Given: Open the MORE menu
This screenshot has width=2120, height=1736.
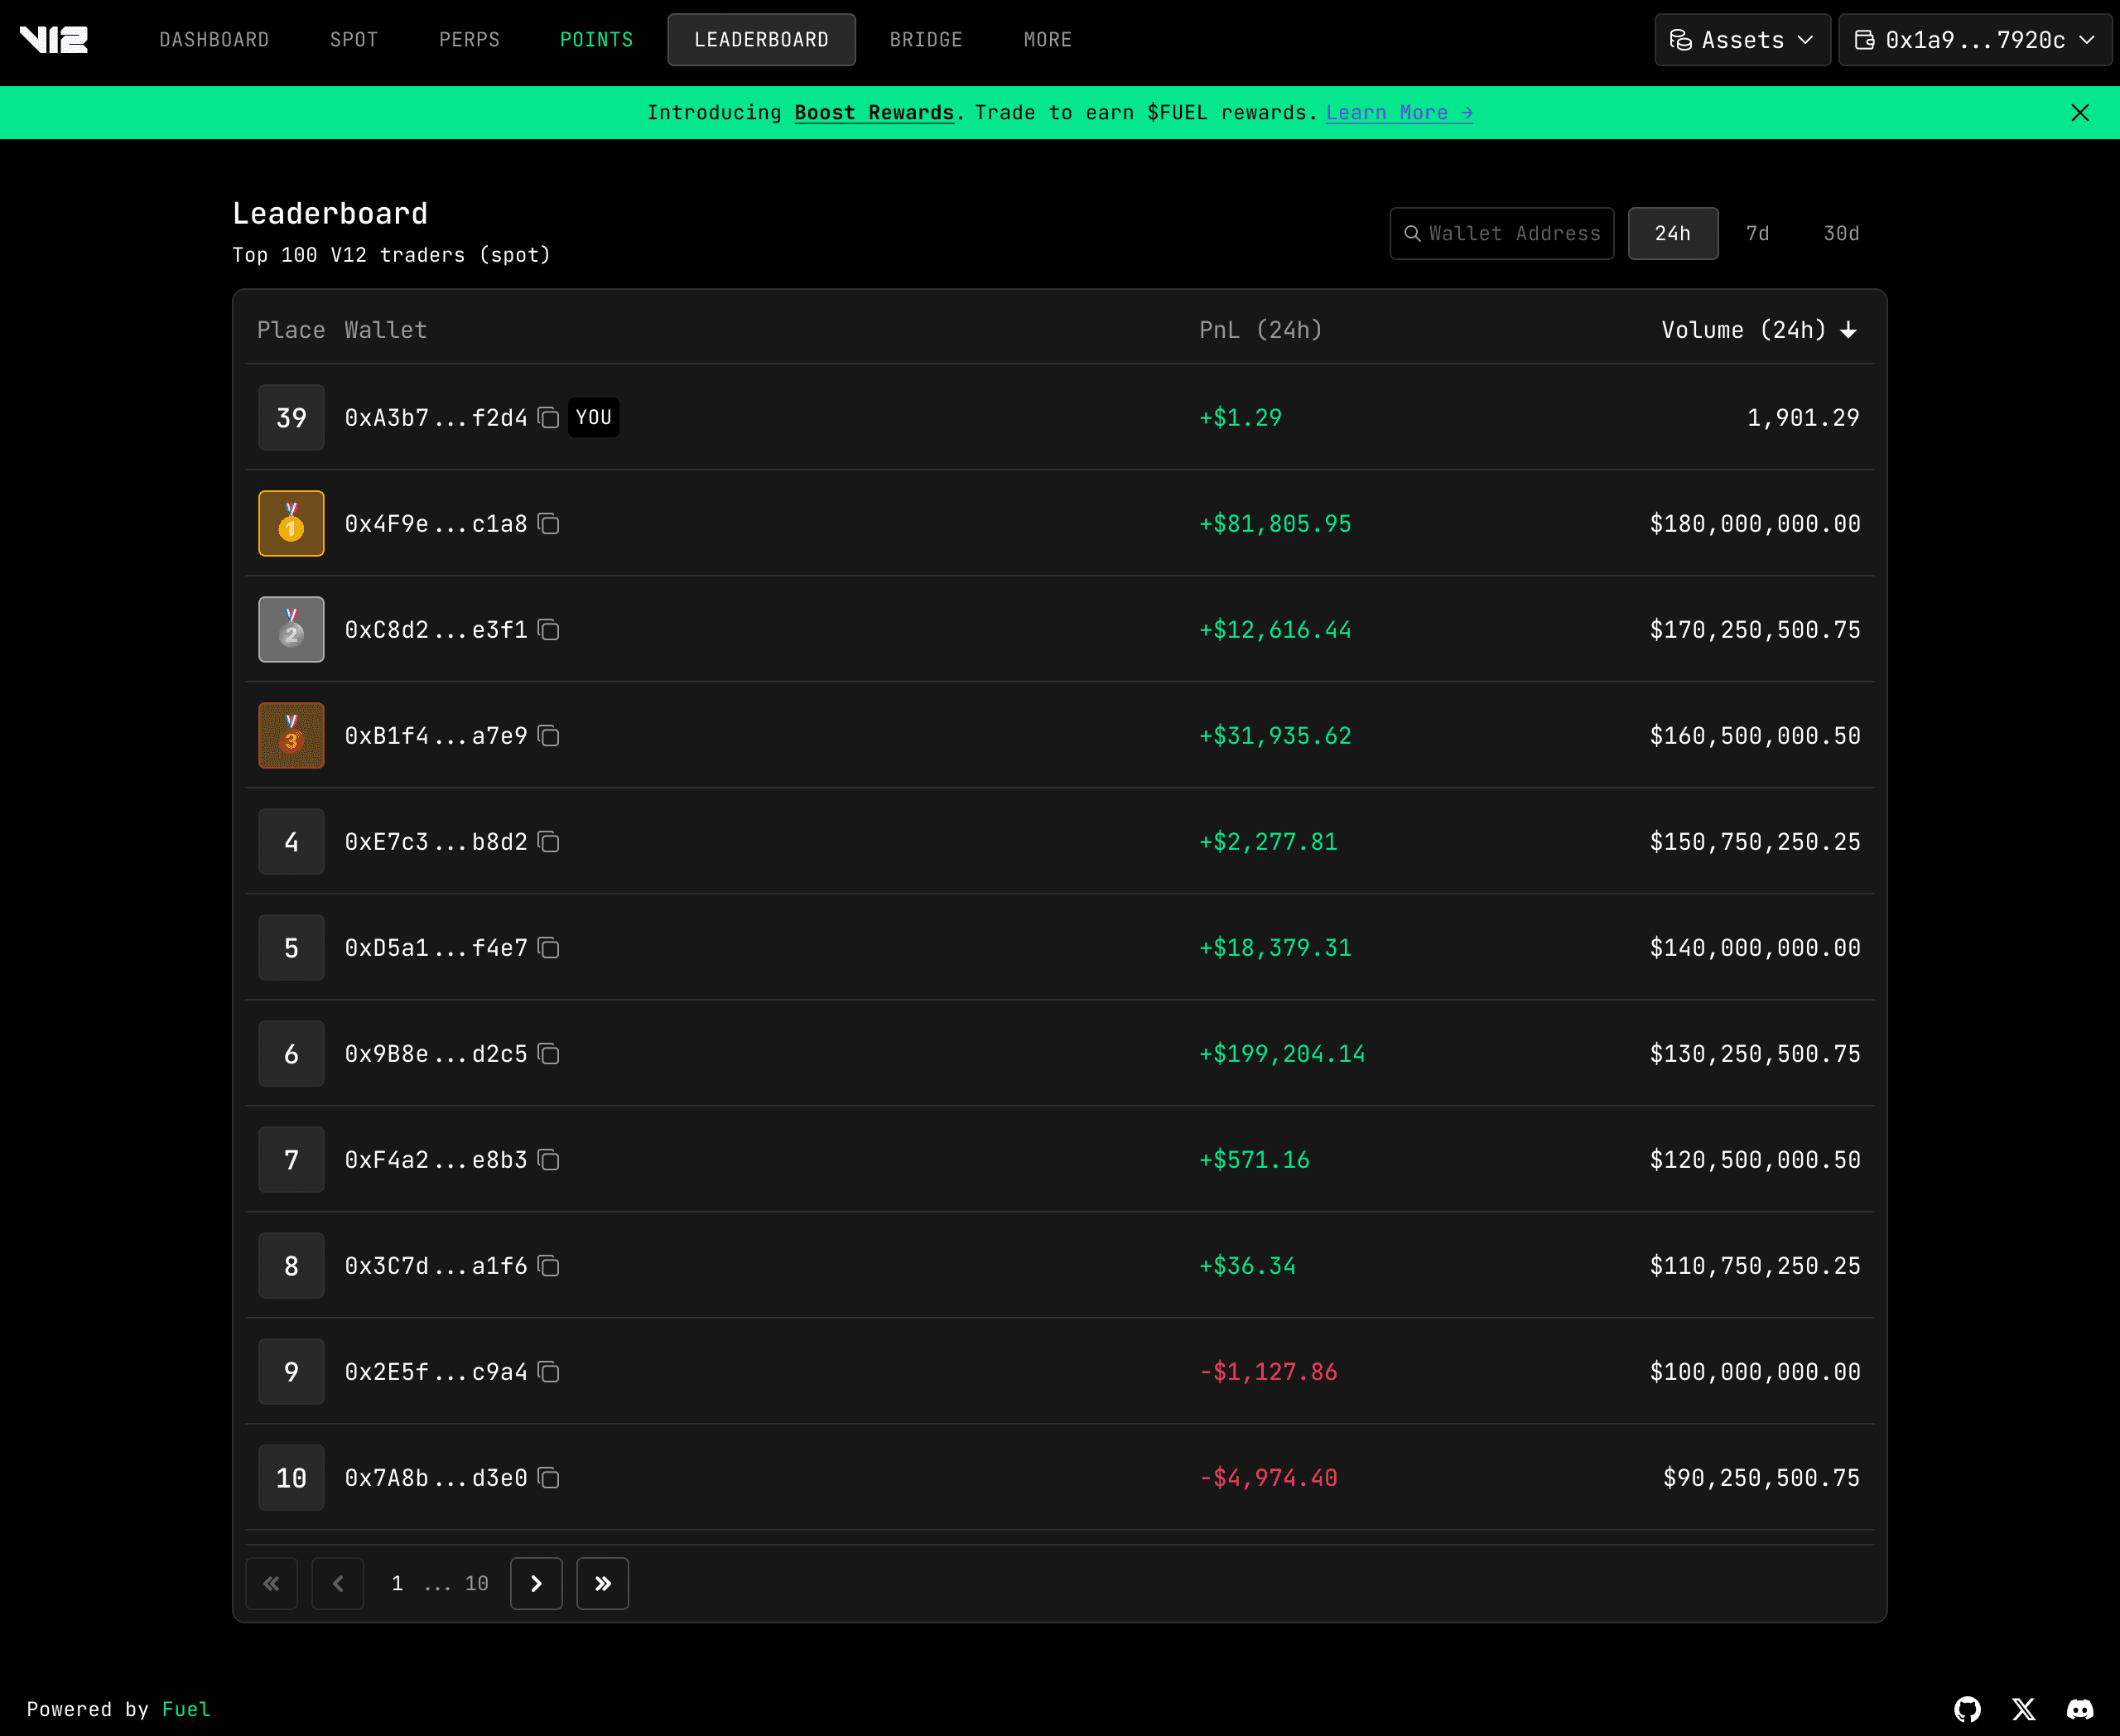Looking at the screenshot, I should [x=1047, y=40].
